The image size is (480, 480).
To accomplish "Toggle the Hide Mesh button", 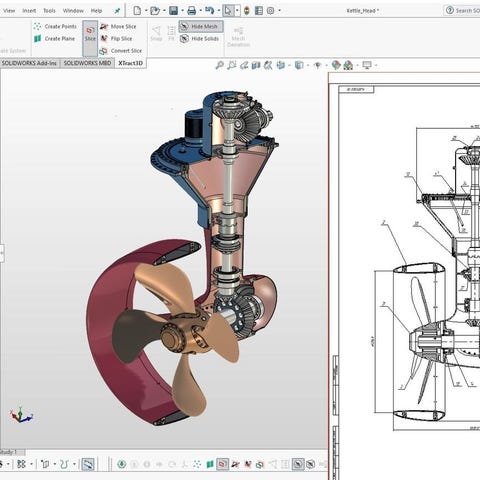I will click(201, 26).
